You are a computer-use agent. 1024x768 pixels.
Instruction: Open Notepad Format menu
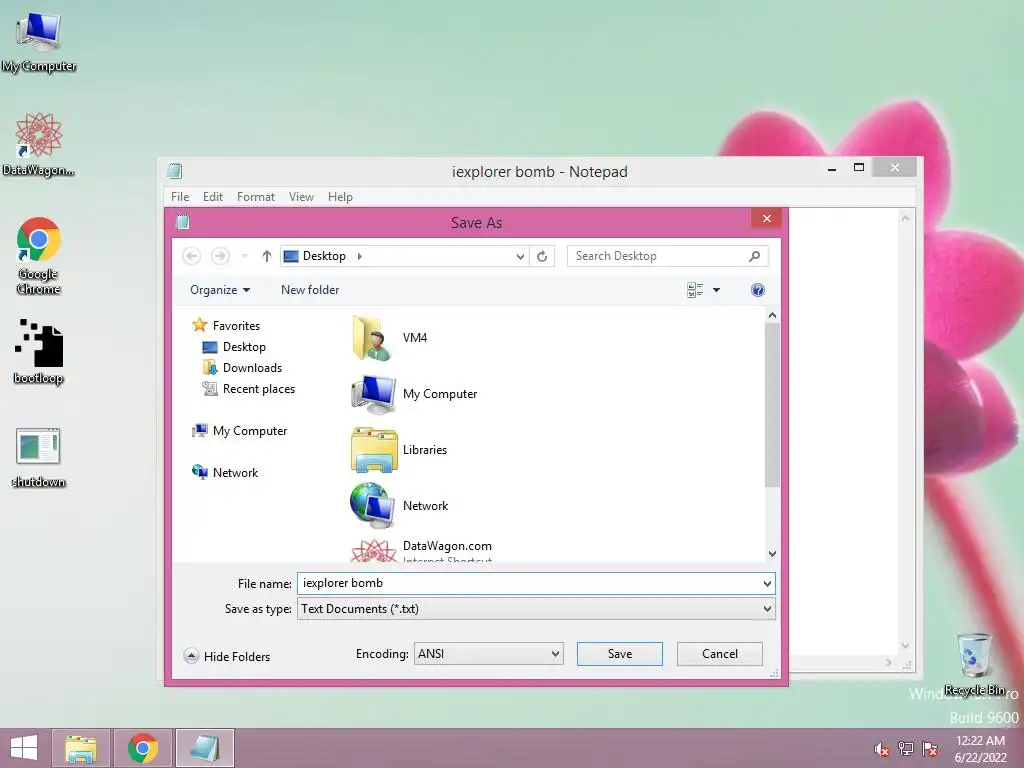255,197
